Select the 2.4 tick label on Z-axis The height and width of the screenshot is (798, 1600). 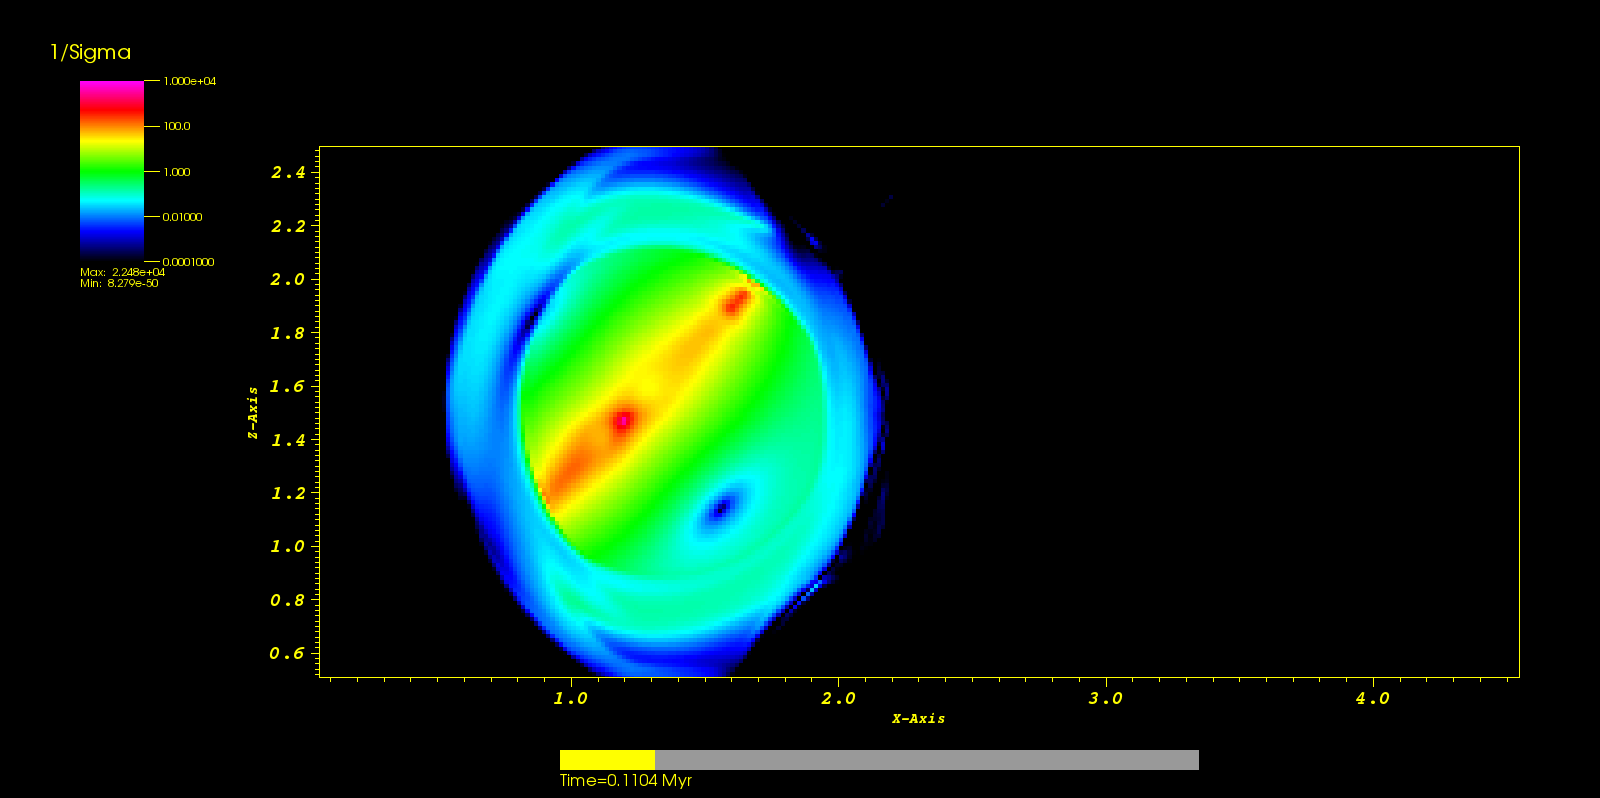(288, 173)
